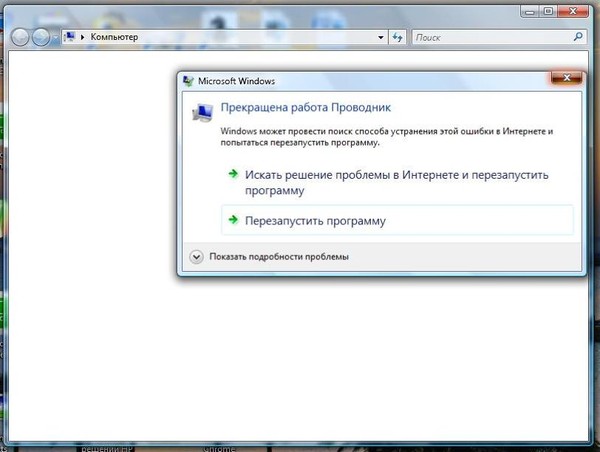The image size is (600, 452).
Task: Click the Прекращена работа Проводник heading
Action: (306, 108)
